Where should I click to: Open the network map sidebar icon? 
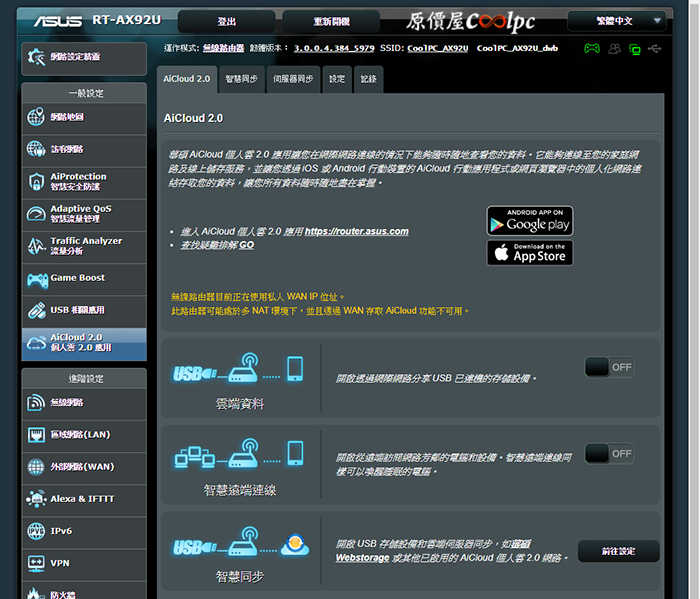pyautogui.click(x=36, y=117)
